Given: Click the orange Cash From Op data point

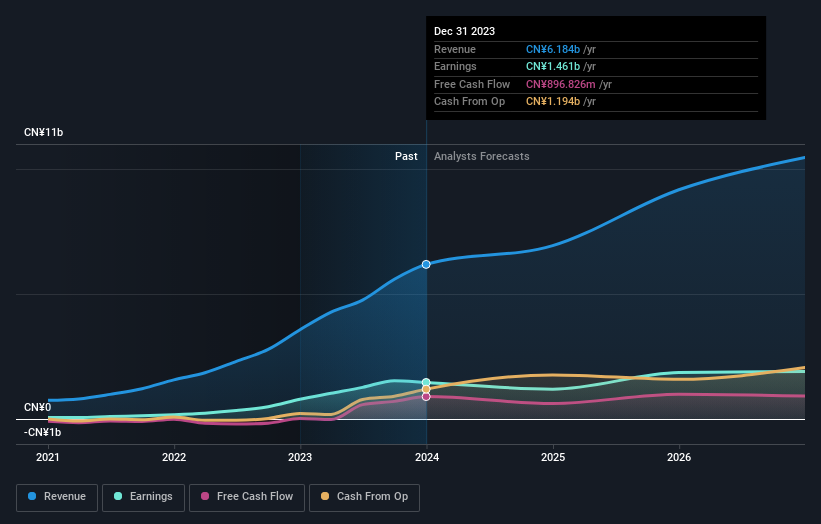Looking at the screenshot, I should tap(426, 389).
